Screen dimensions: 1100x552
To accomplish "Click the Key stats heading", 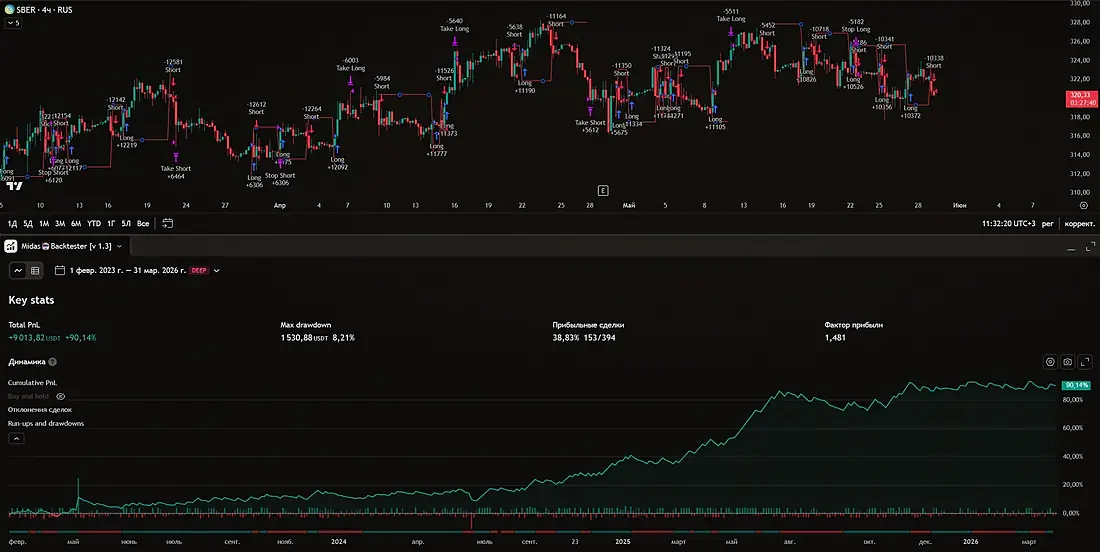I will [31, 300].
